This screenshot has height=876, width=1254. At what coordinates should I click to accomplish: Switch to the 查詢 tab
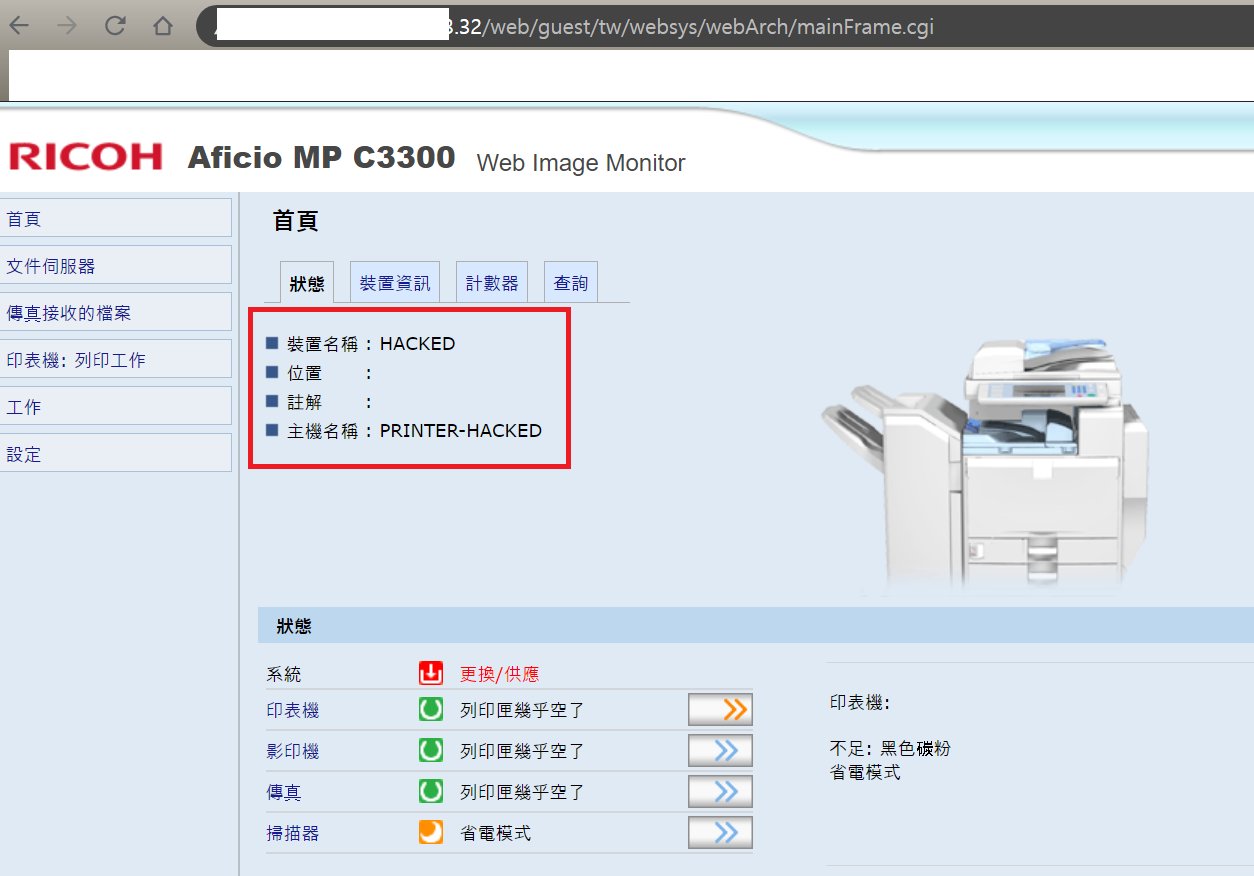click(x=571, y=283)
